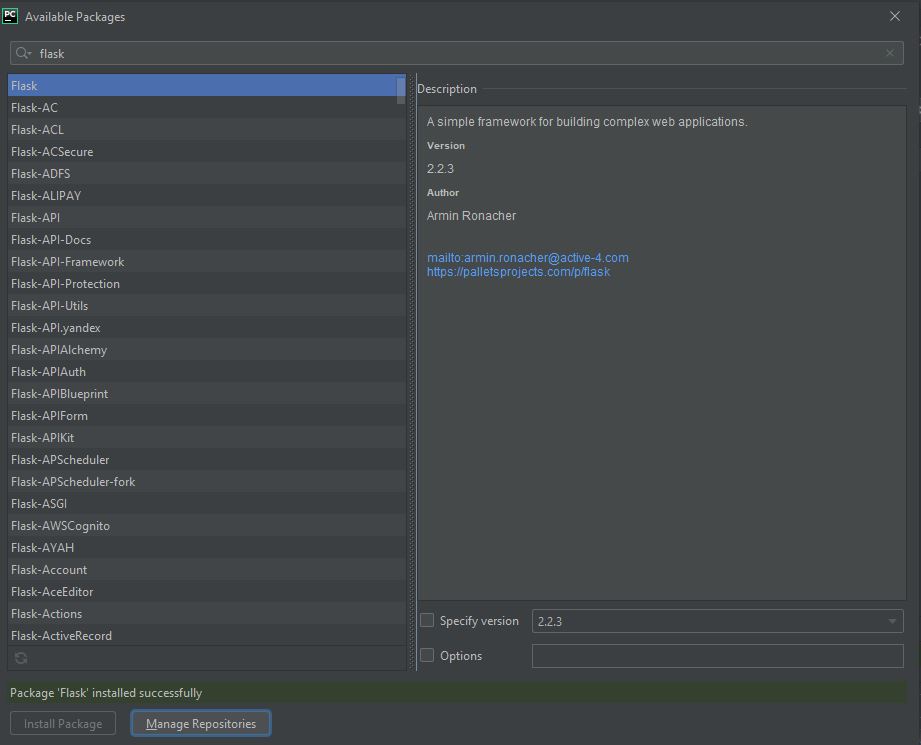Open the version dropdown showing 2.2.3

pyautogui.click(x=893, y=620)
